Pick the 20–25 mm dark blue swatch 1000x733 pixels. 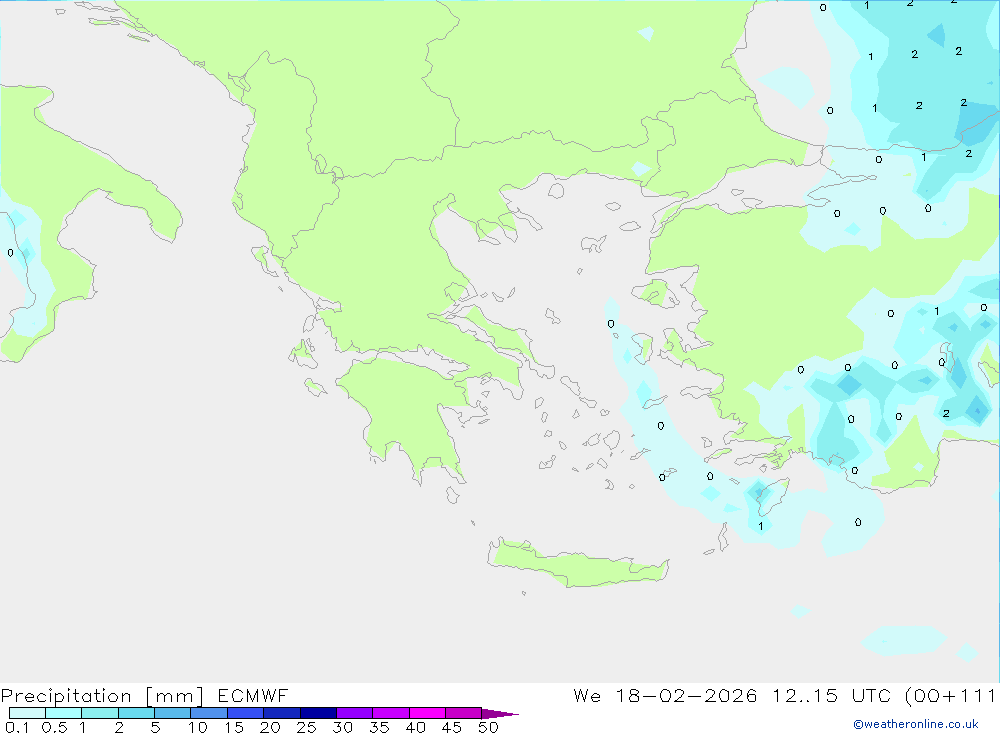click(x=282, y=713)
